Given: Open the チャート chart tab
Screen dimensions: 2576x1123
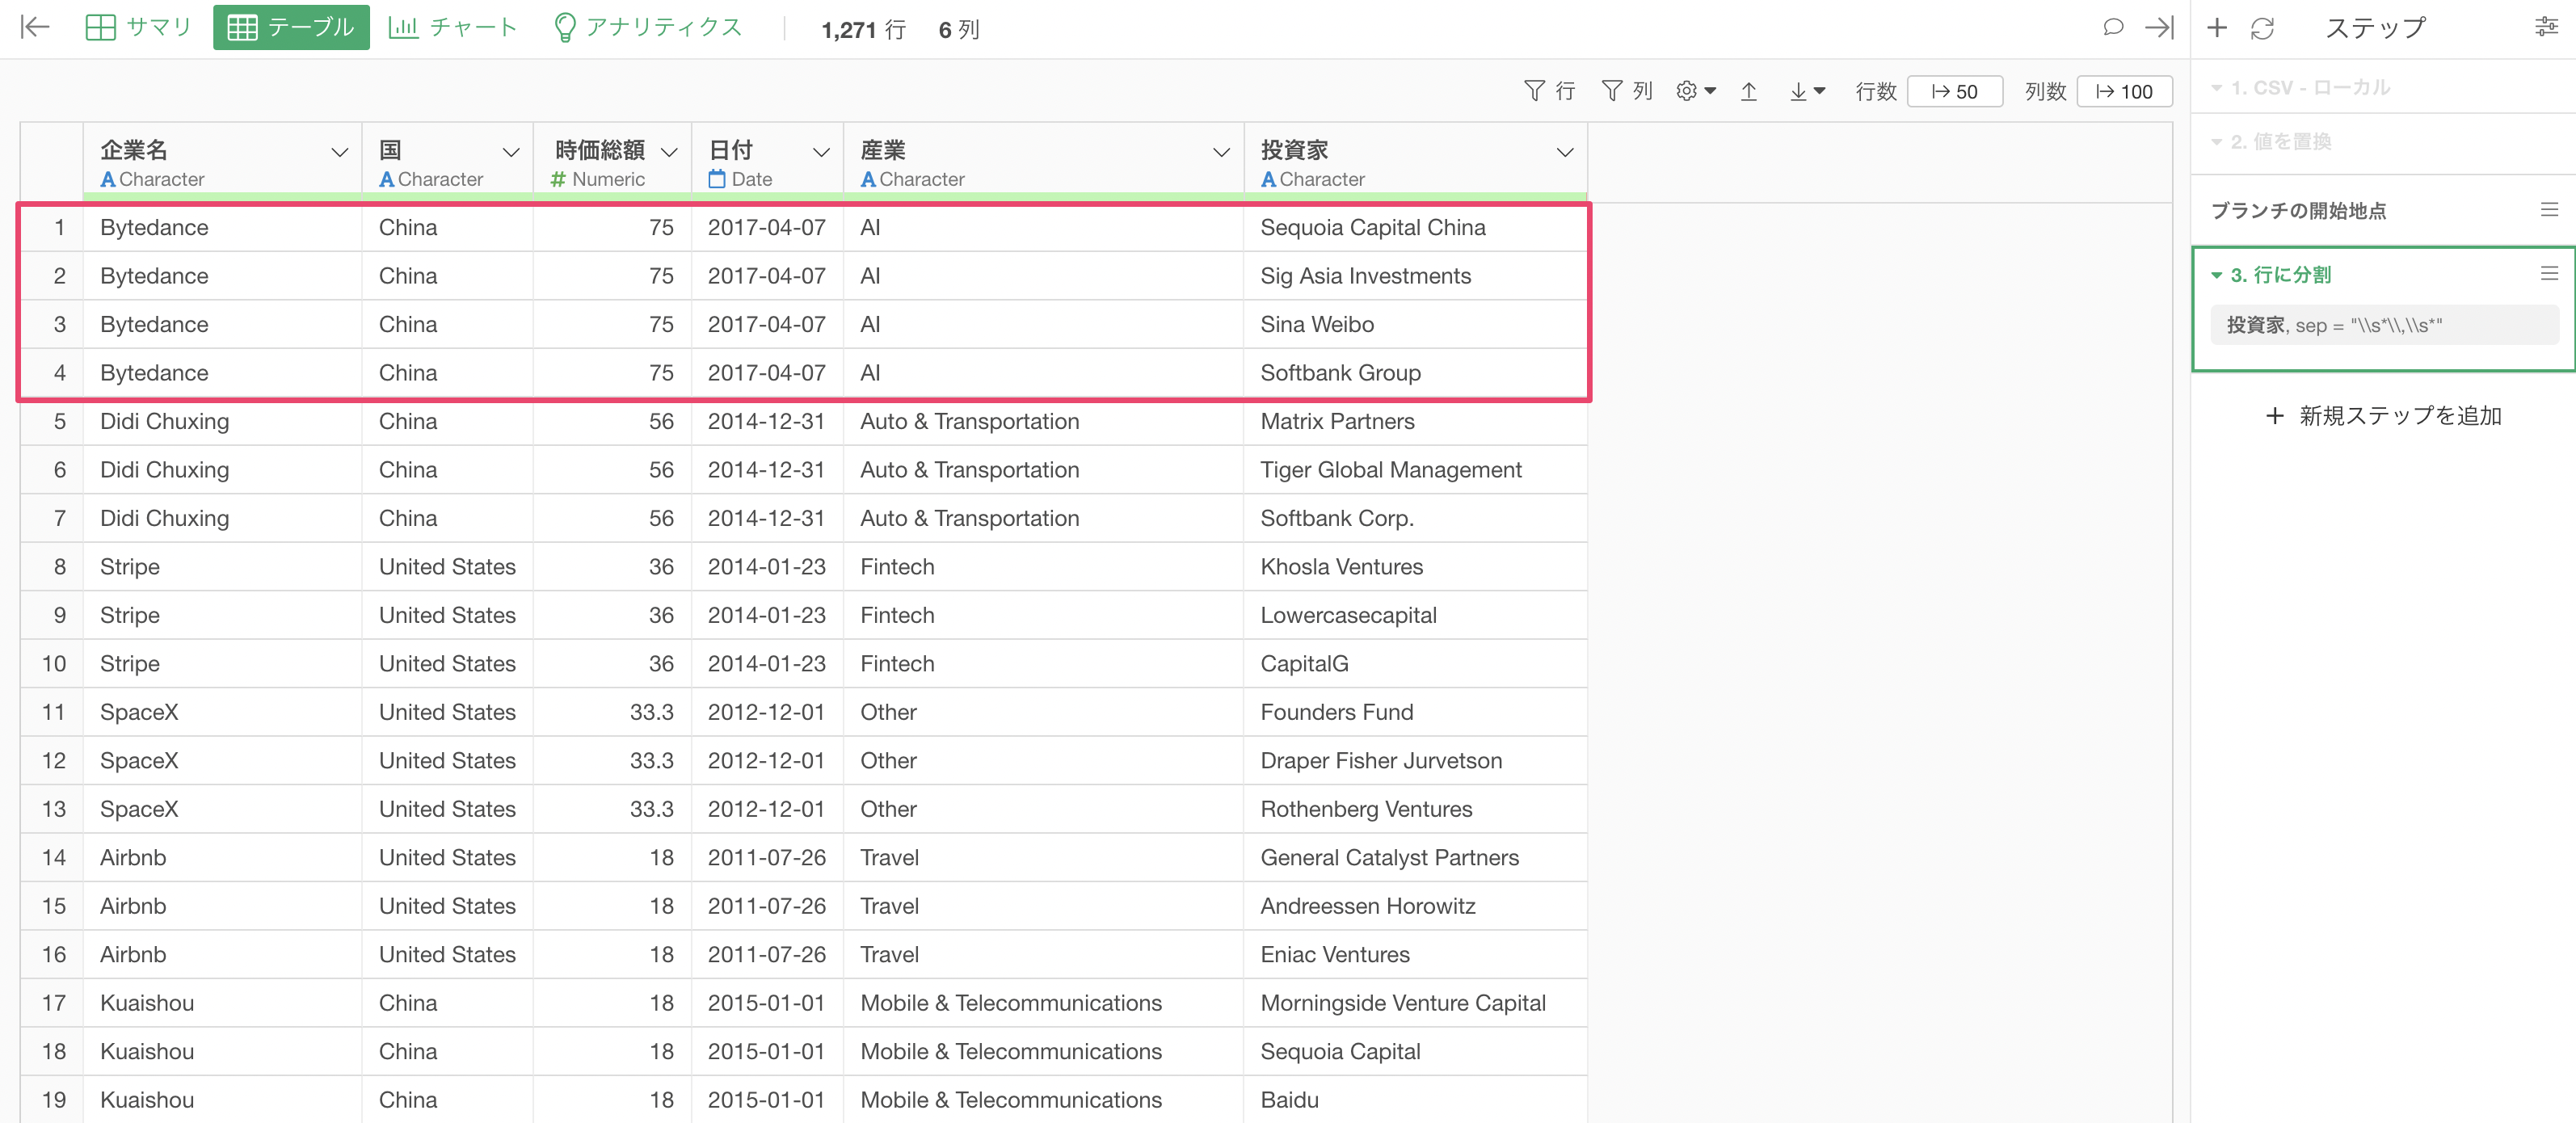Looking at the screenshot, I should pyautogui.click(x=453, y=27).
